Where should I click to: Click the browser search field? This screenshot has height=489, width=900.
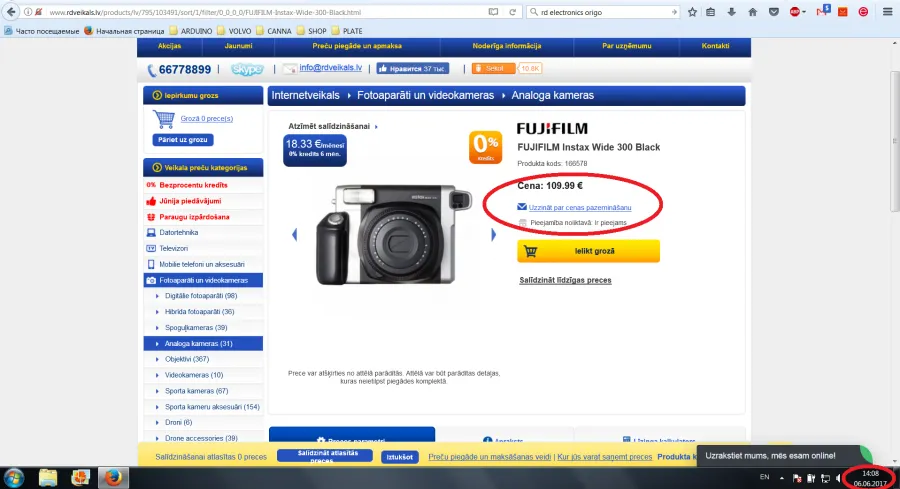coord(603,12)
